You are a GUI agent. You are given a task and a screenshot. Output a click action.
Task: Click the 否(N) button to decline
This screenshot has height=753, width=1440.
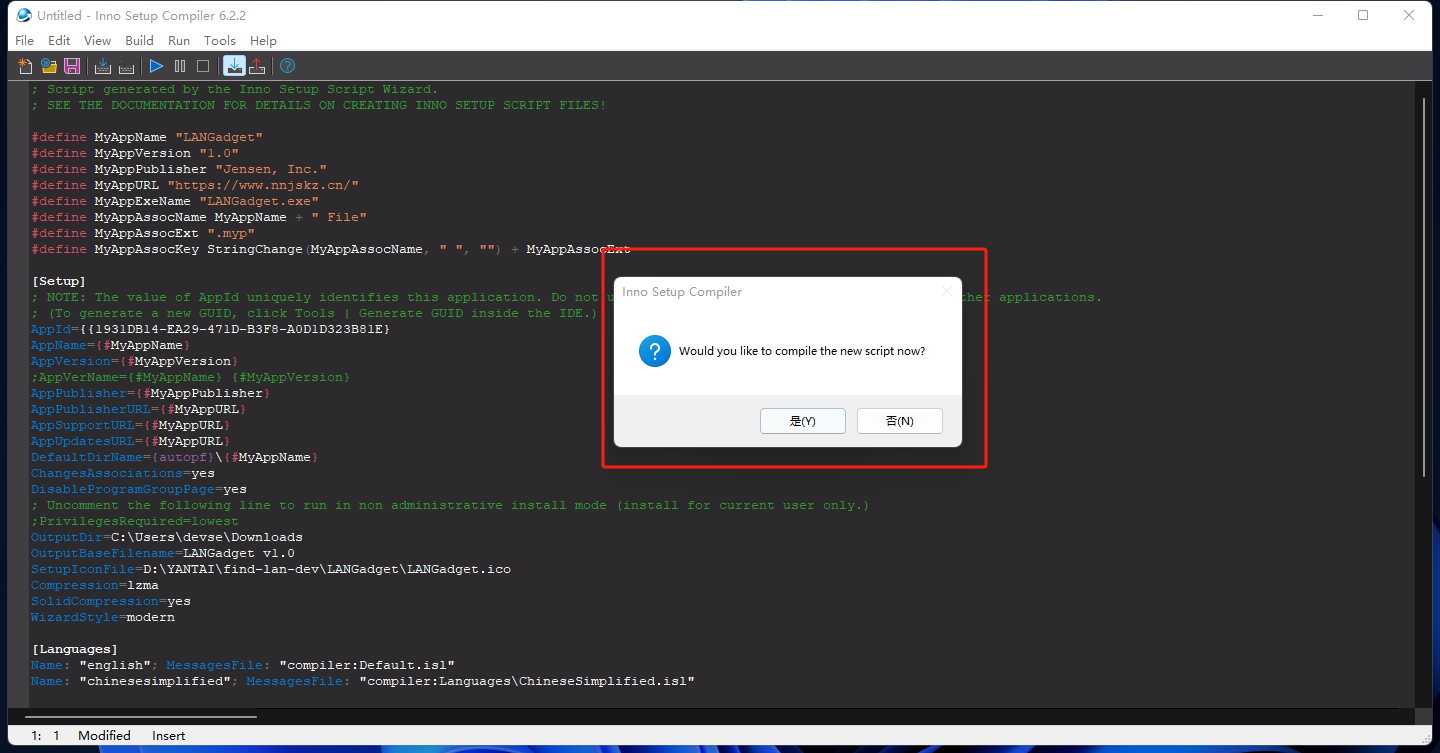(x=899, y=421)
